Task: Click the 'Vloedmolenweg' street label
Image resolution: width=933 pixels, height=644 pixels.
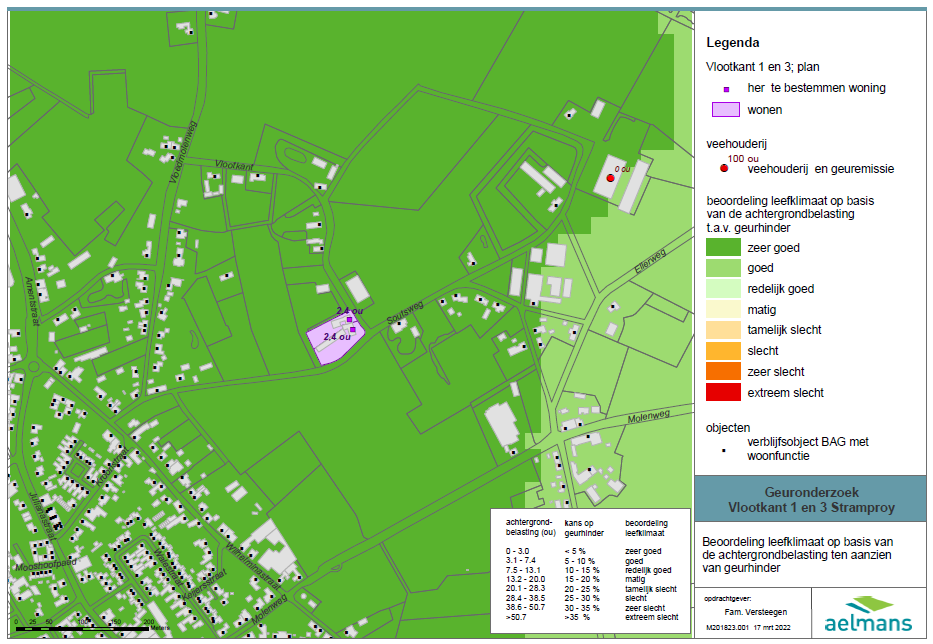Action: [x=182, y=152]
